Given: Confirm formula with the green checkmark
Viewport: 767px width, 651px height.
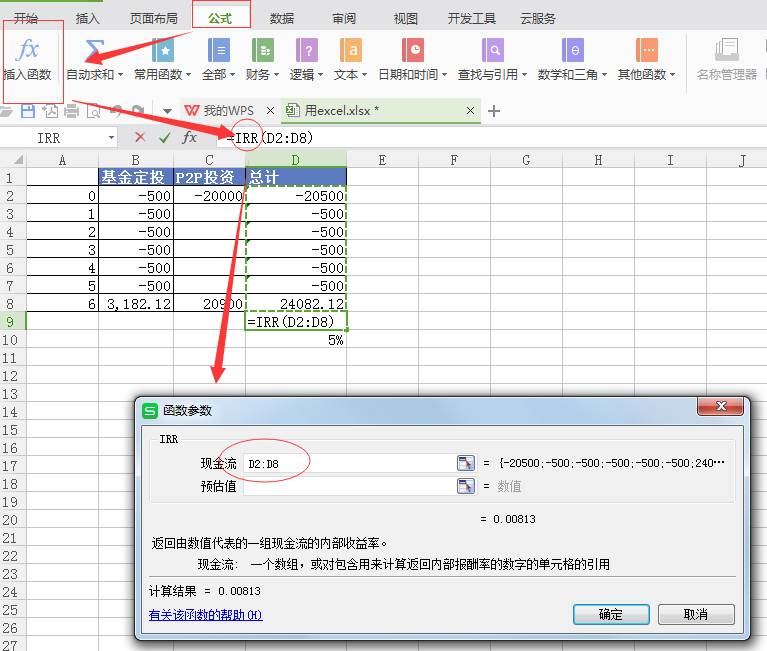Looking at the screenshot, I should click(x=164, y=137).
